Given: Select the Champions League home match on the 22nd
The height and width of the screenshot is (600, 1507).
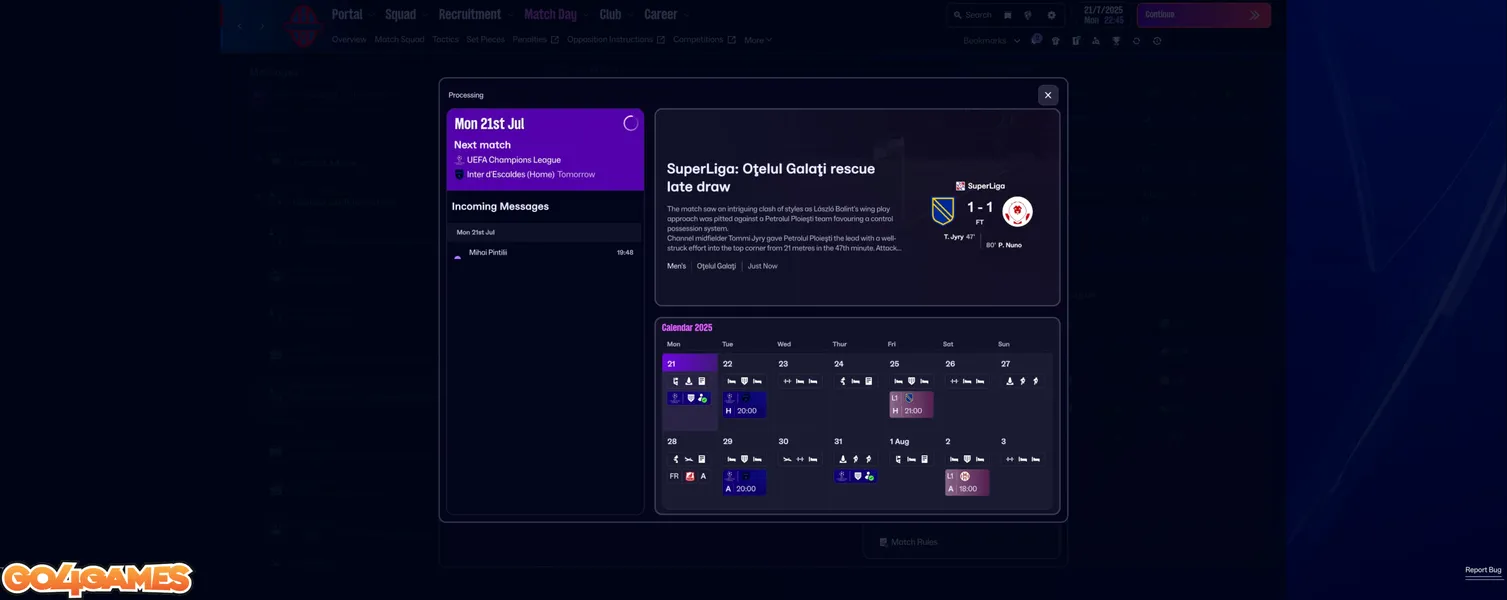Looking at the screenshot, I should click(744, 404).
